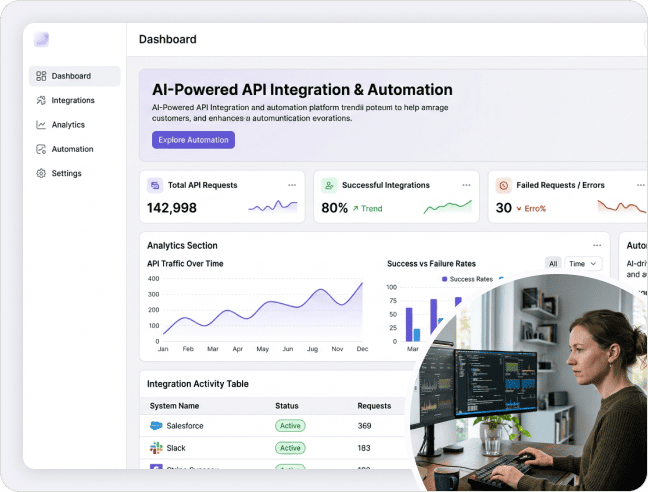Screen dimensions: 648x492
Task: Click the Successful Integrations green sparkline
Action: point(448,206)
